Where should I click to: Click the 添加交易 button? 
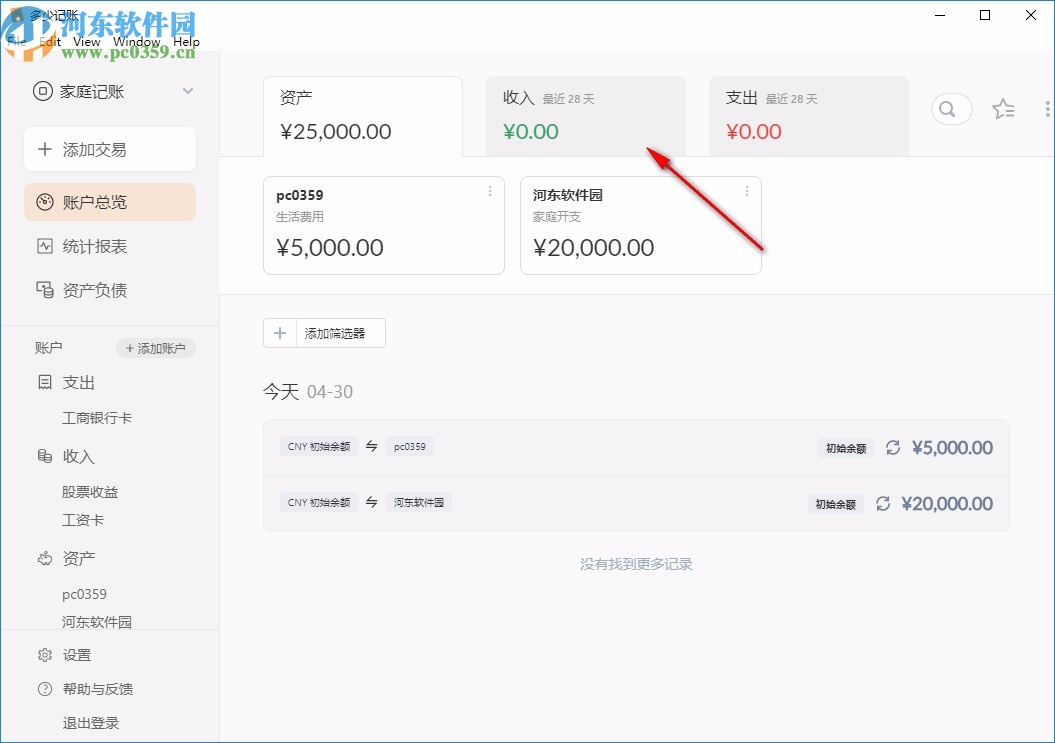tap(110, 149)
